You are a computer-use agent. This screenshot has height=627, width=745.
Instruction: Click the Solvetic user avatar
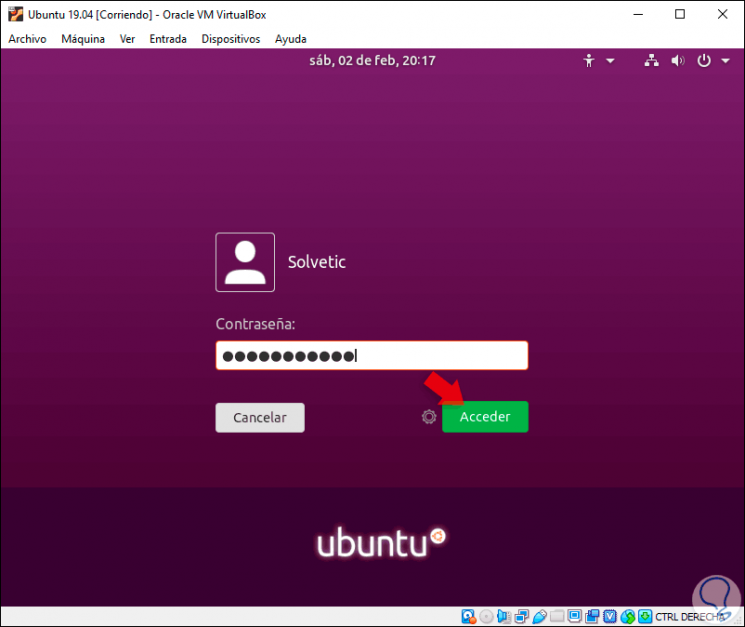pyautogui.click(x=245, y=262)
